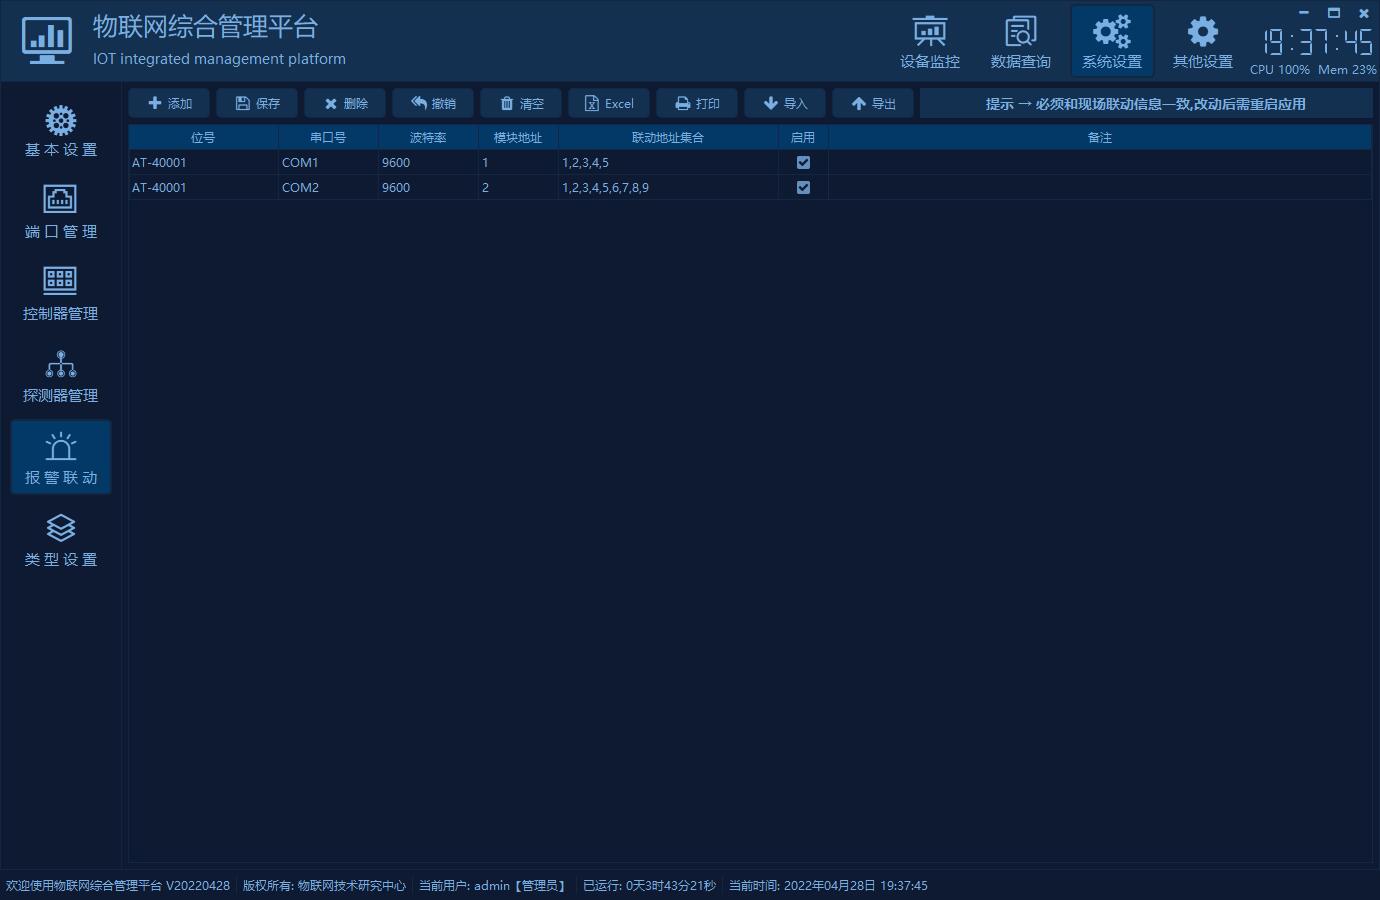Screen dimensions: 1380x900
Task: Print the table using 打印
Action: pyautogui.click(x=697, y=104)
